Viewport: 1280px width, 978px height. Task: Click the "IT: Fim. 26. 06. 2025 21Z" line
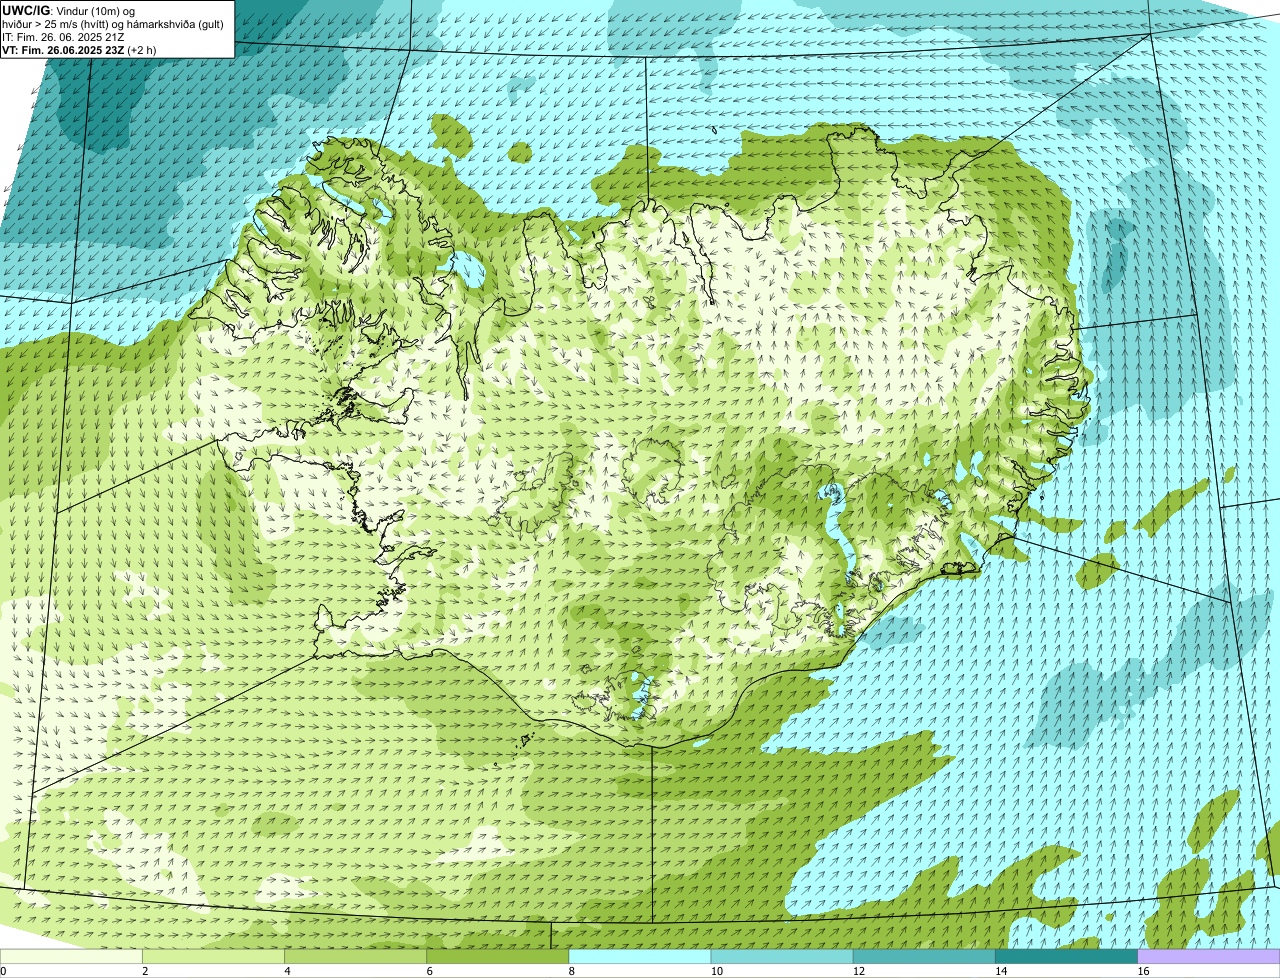64,37
